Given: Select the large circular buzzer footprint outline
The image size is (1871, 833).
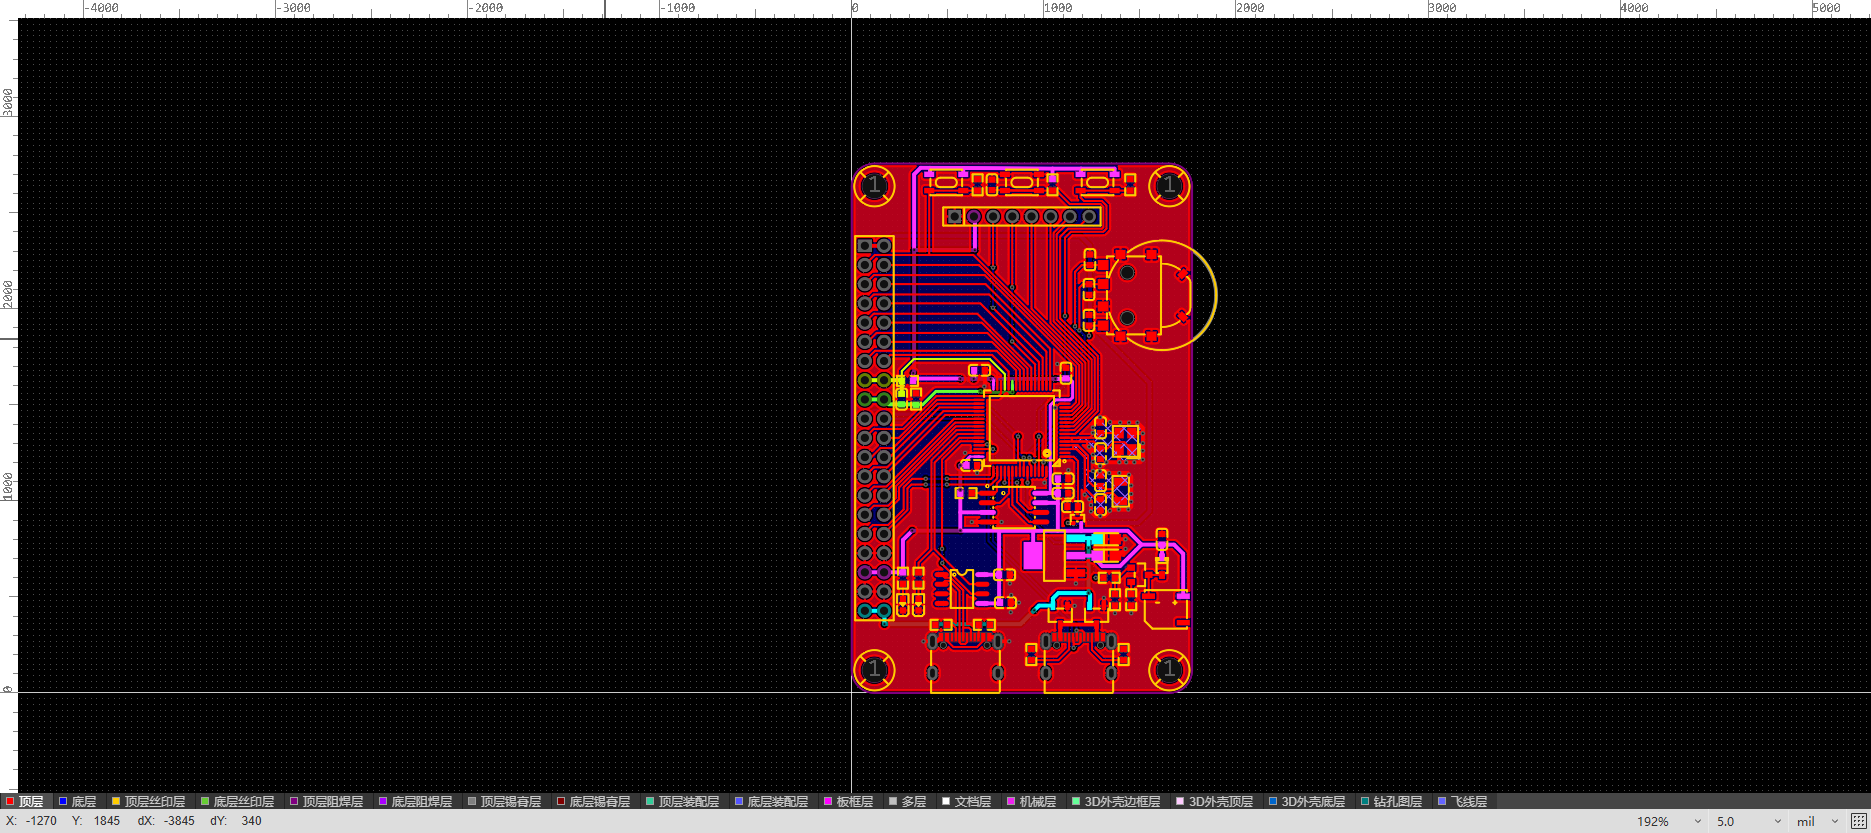Looking at the screenshot, I should (x=1161, y=295).
